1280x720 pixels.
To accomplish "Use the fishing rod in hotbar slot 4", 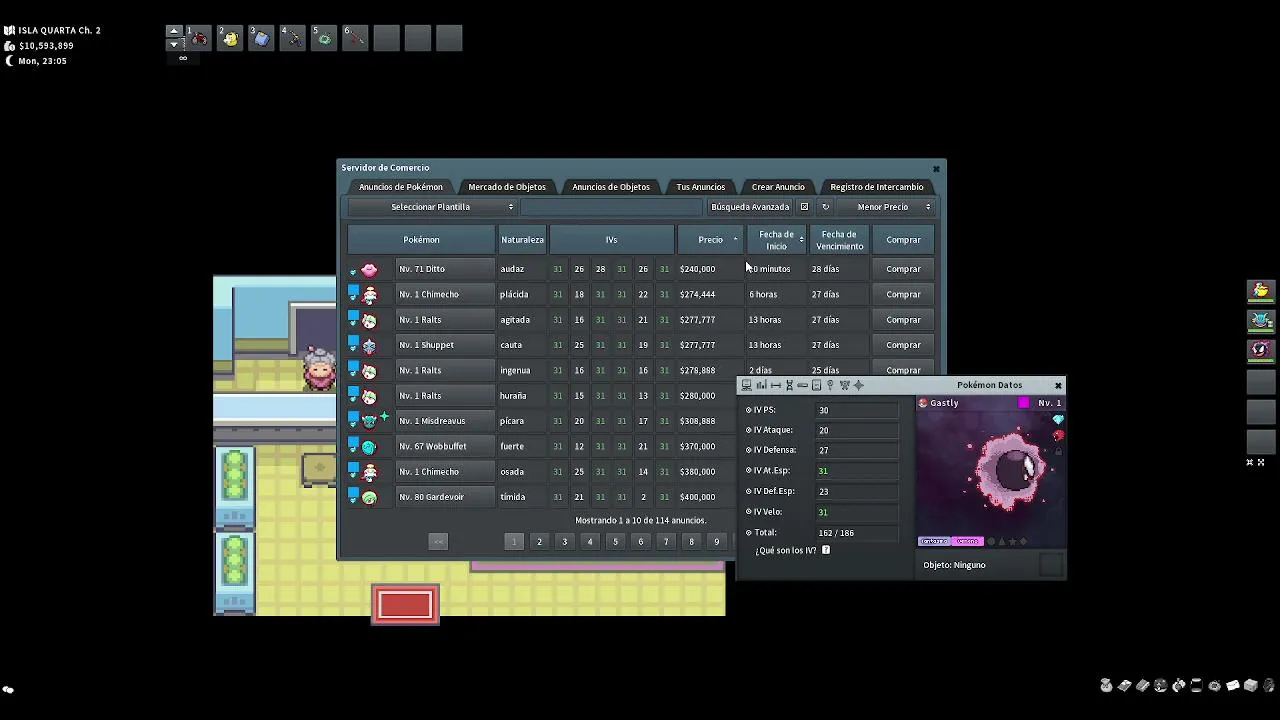I will point(292,38).
